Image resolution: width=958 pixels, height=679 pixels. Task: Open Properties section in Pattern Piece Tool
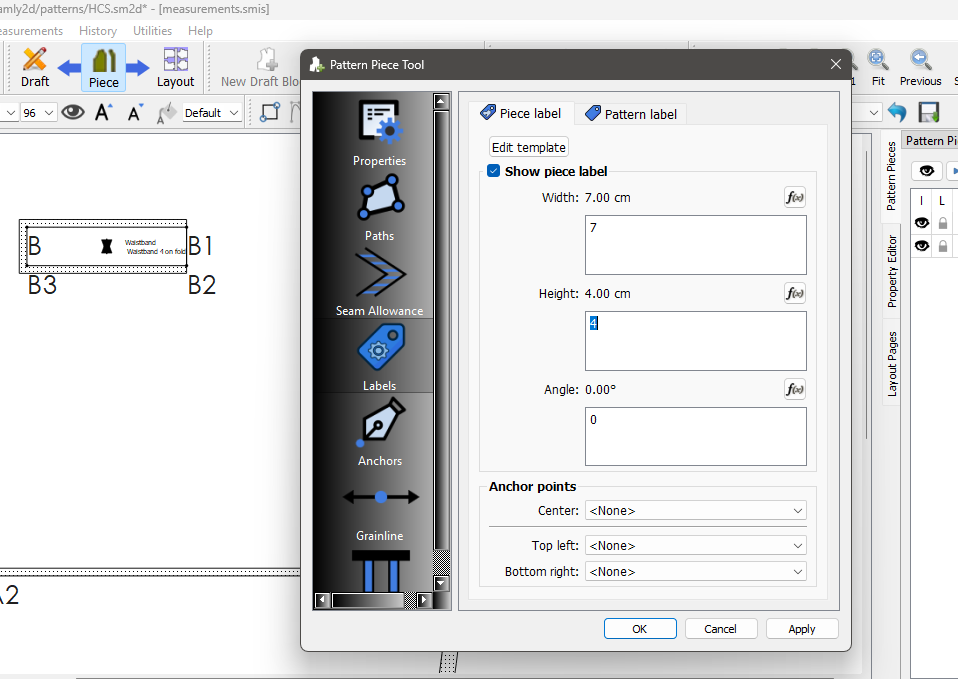click(379, 133)
